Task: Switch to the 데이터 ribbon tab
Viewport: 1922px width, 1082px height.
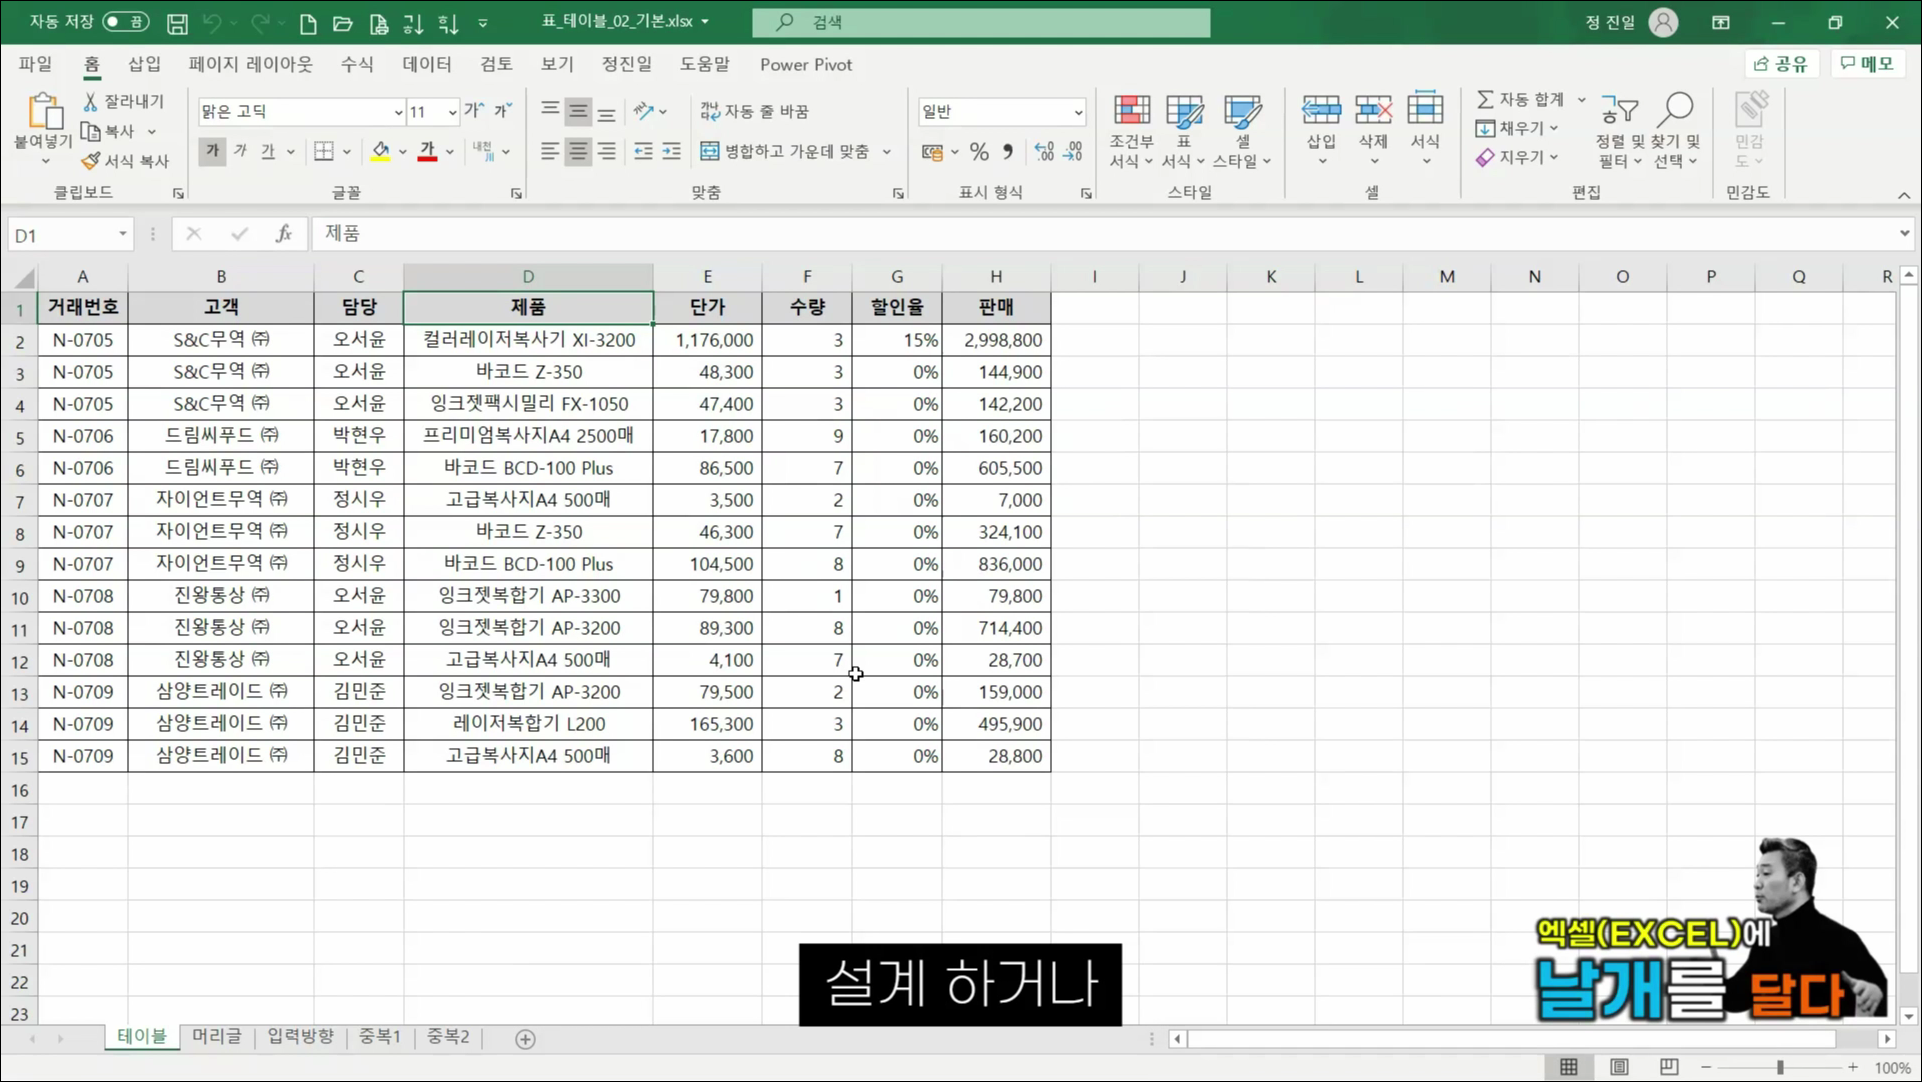Action: [x=426, y=64]
